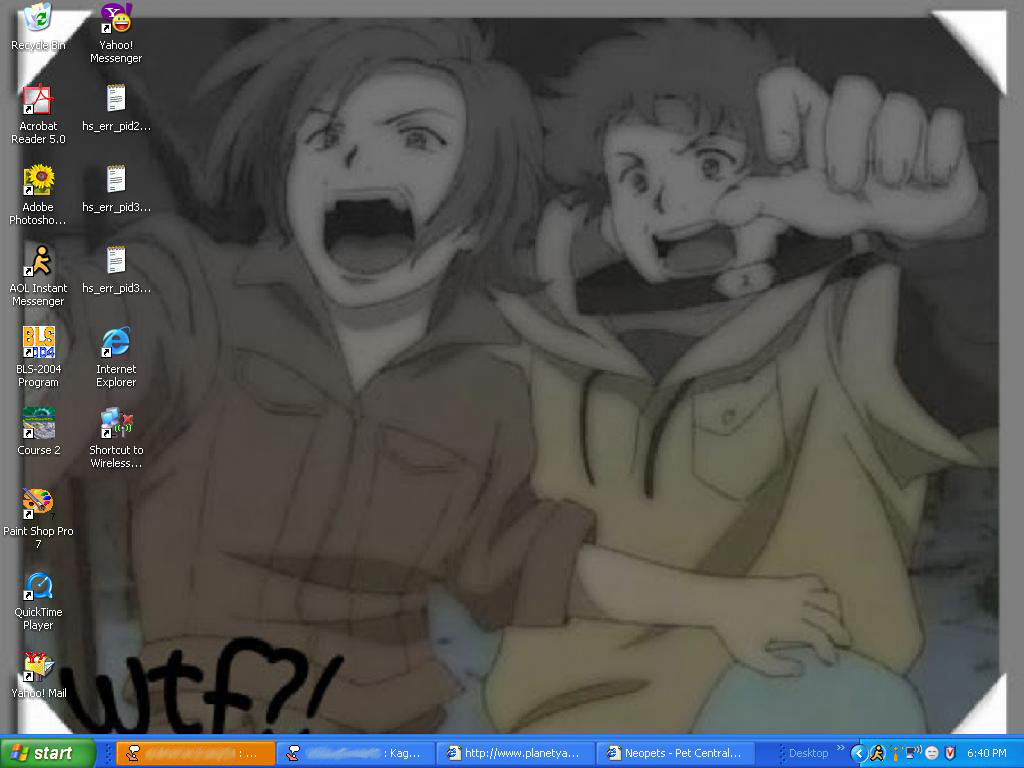Image resolution: width=1024 pixels, height=768 pixels.
Task: Select the hs_err_pid3 file beside AOL Messenger
Action: coord(116,270)
